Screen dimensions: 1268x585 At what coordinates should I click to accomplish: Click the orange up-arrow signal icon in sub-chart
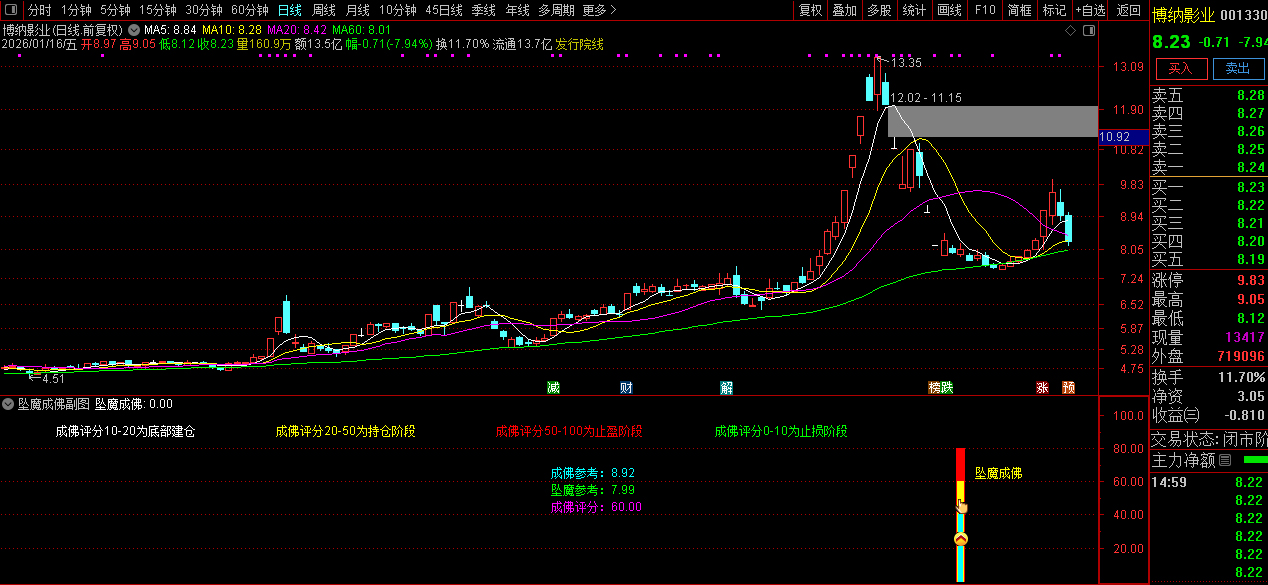[x=961, y=540]
